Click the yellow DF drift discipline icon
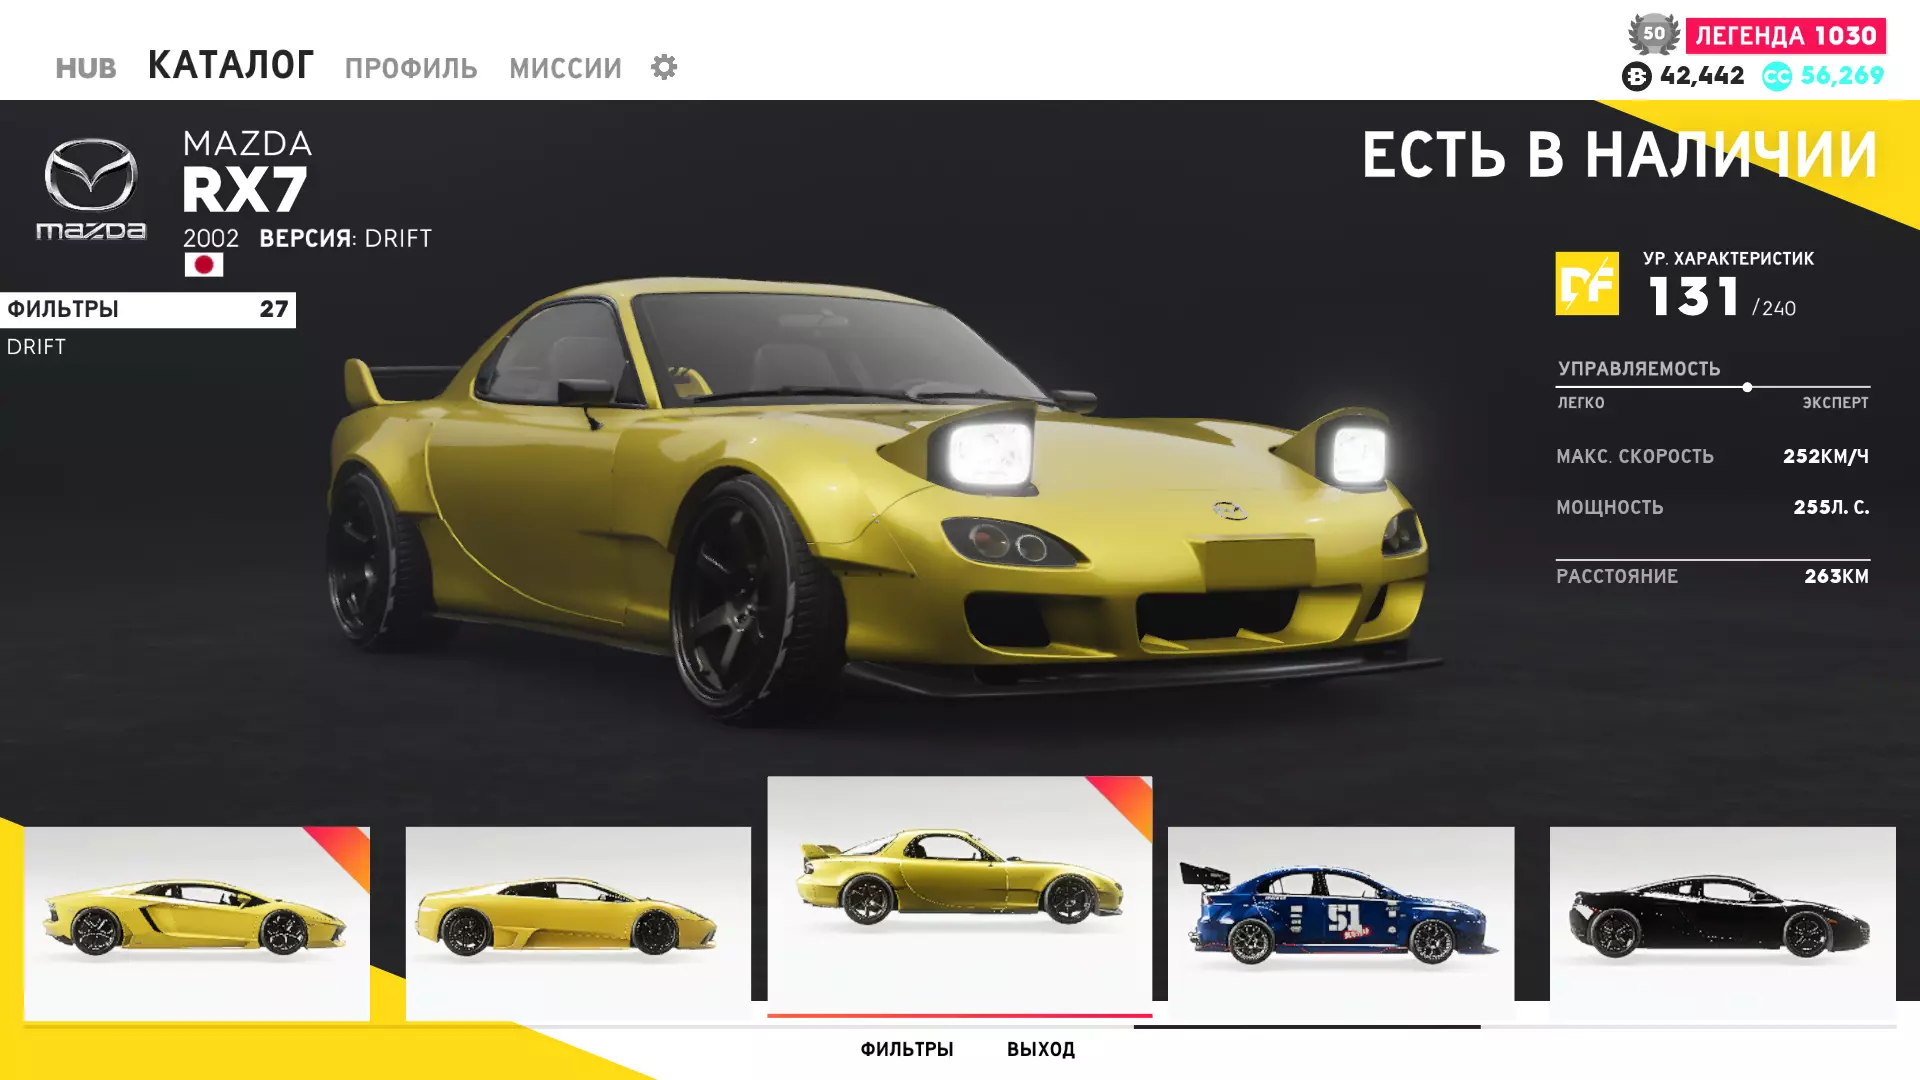 [1586, 284]
